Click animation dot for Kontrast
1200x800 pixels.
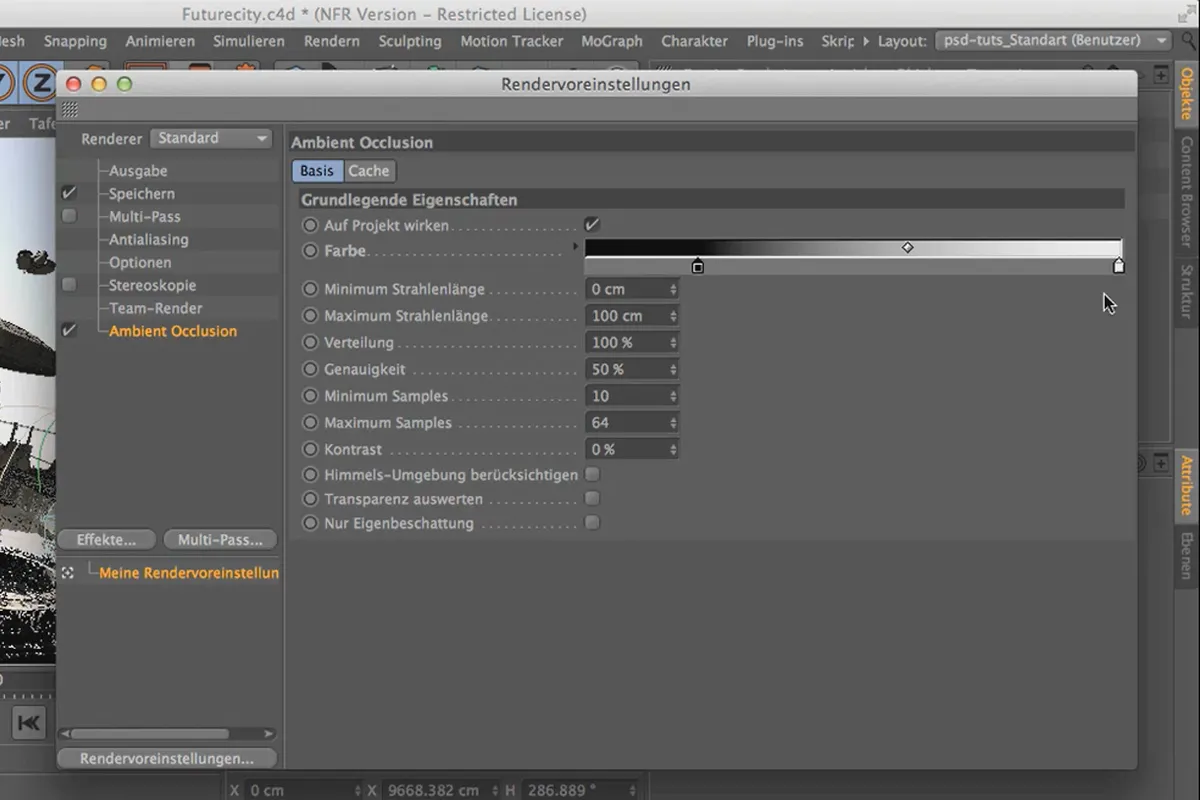point(310,450)
